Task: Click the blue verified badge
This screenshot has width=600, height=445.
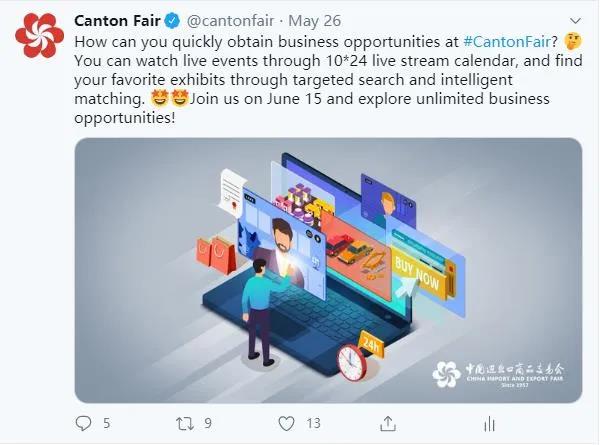Action: (172, 21)
